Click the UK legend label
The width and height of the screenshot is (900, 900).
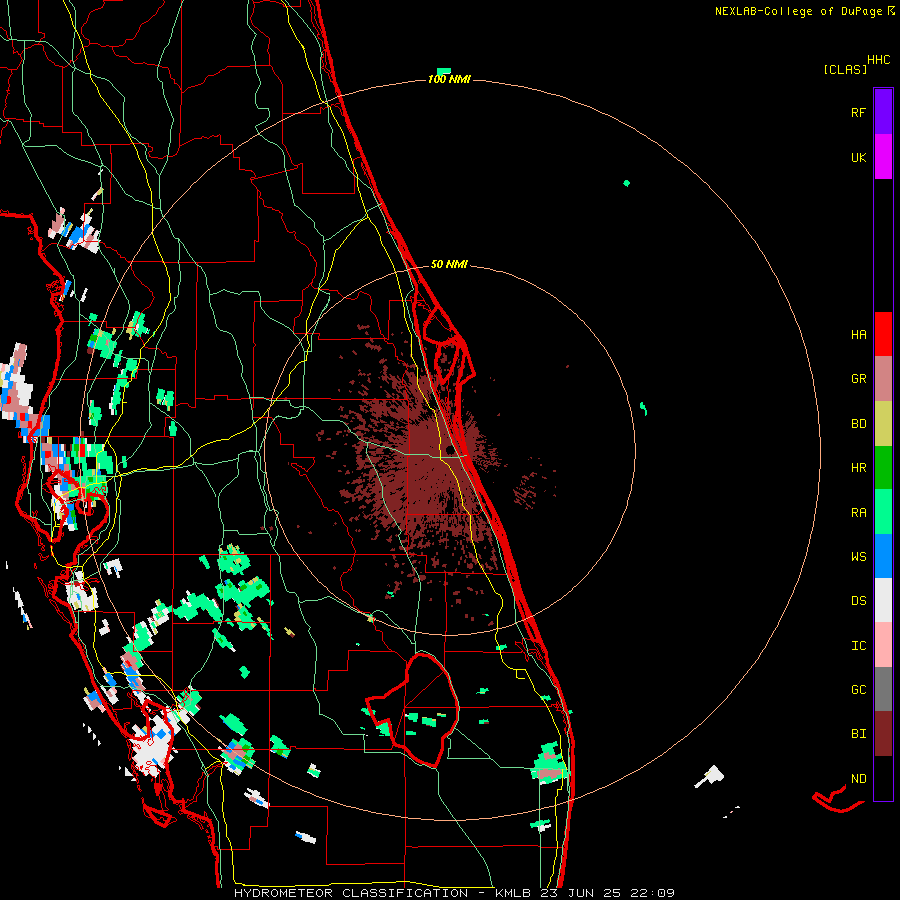858,157
